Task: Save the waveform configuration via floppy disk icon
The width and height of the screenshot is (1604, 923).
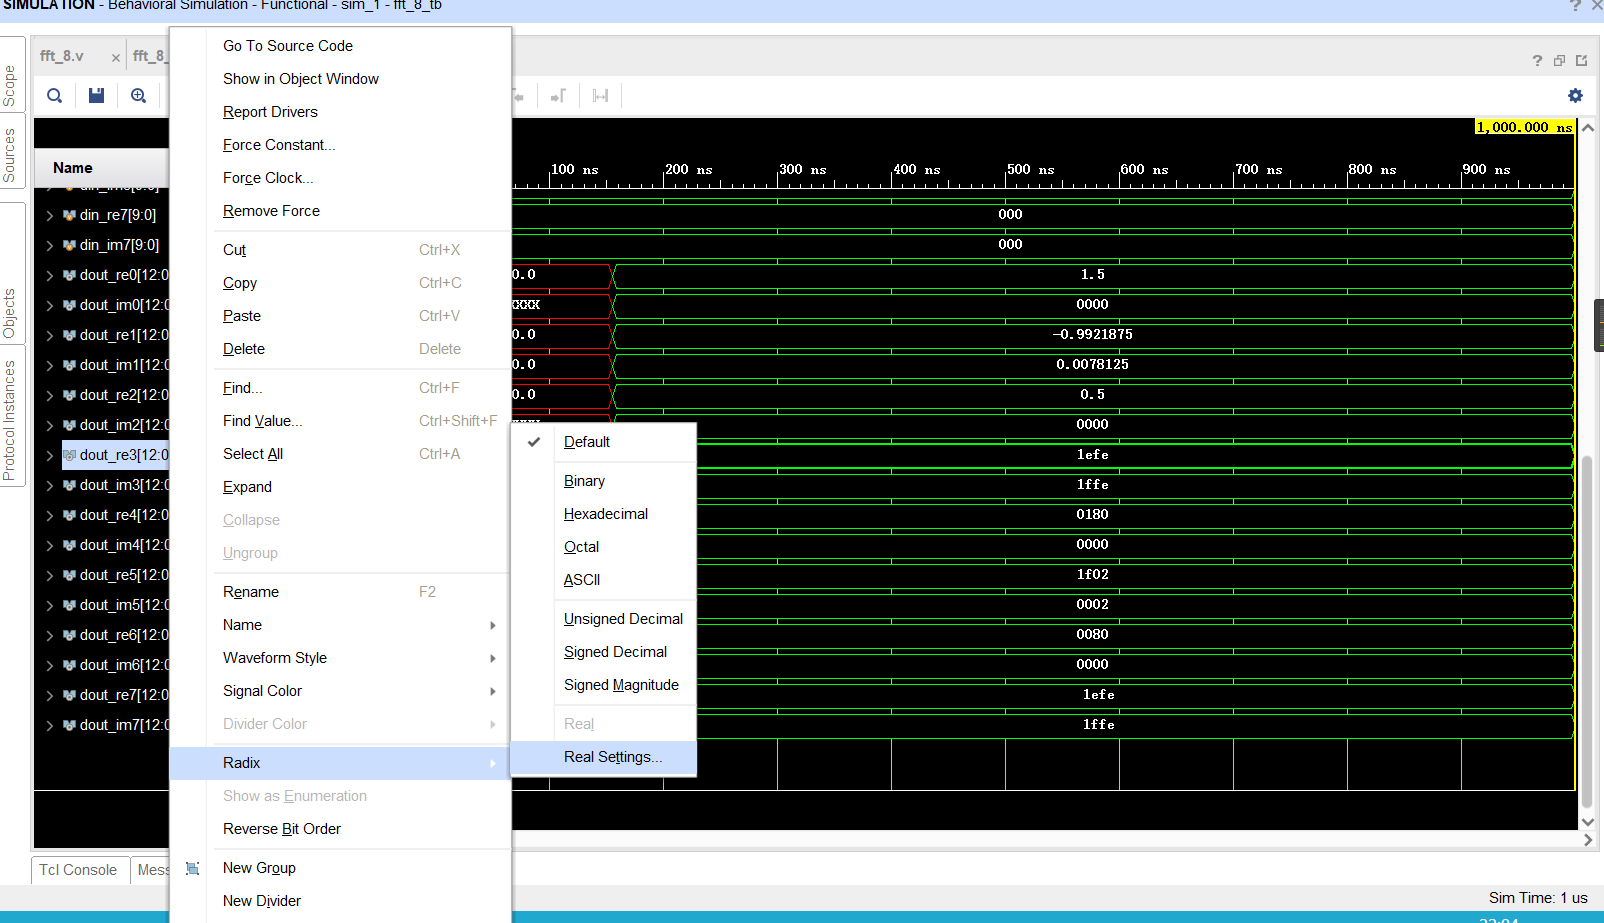Action: (x=96, y=95)
